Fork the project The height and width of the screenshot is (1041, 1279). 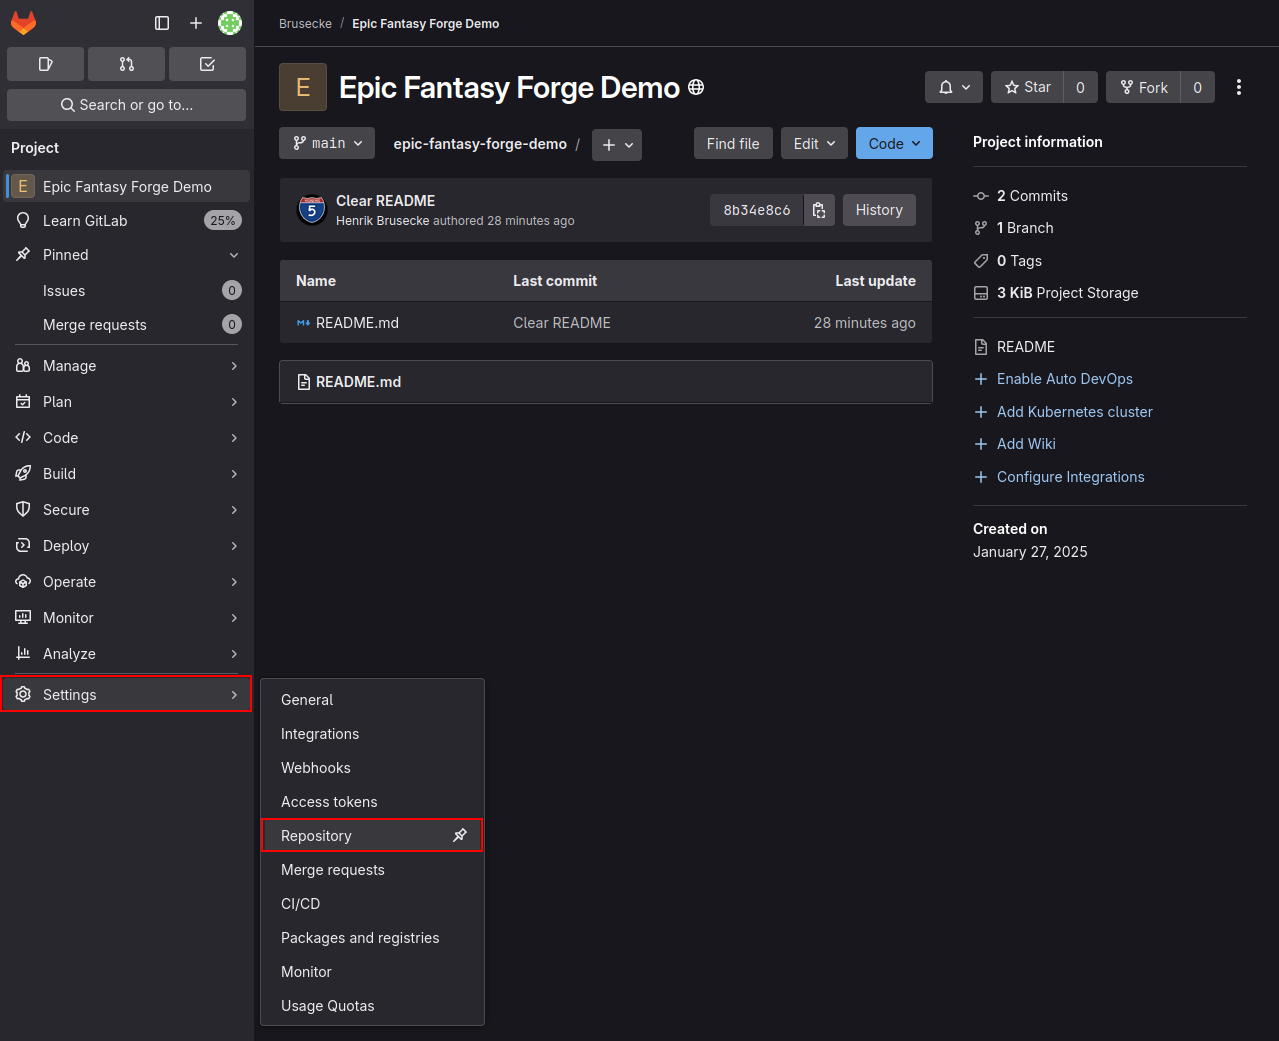1143,87
